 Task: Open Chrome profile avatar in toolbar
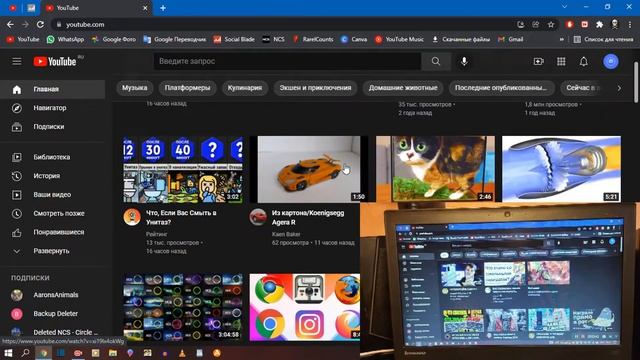click(615, 24)
